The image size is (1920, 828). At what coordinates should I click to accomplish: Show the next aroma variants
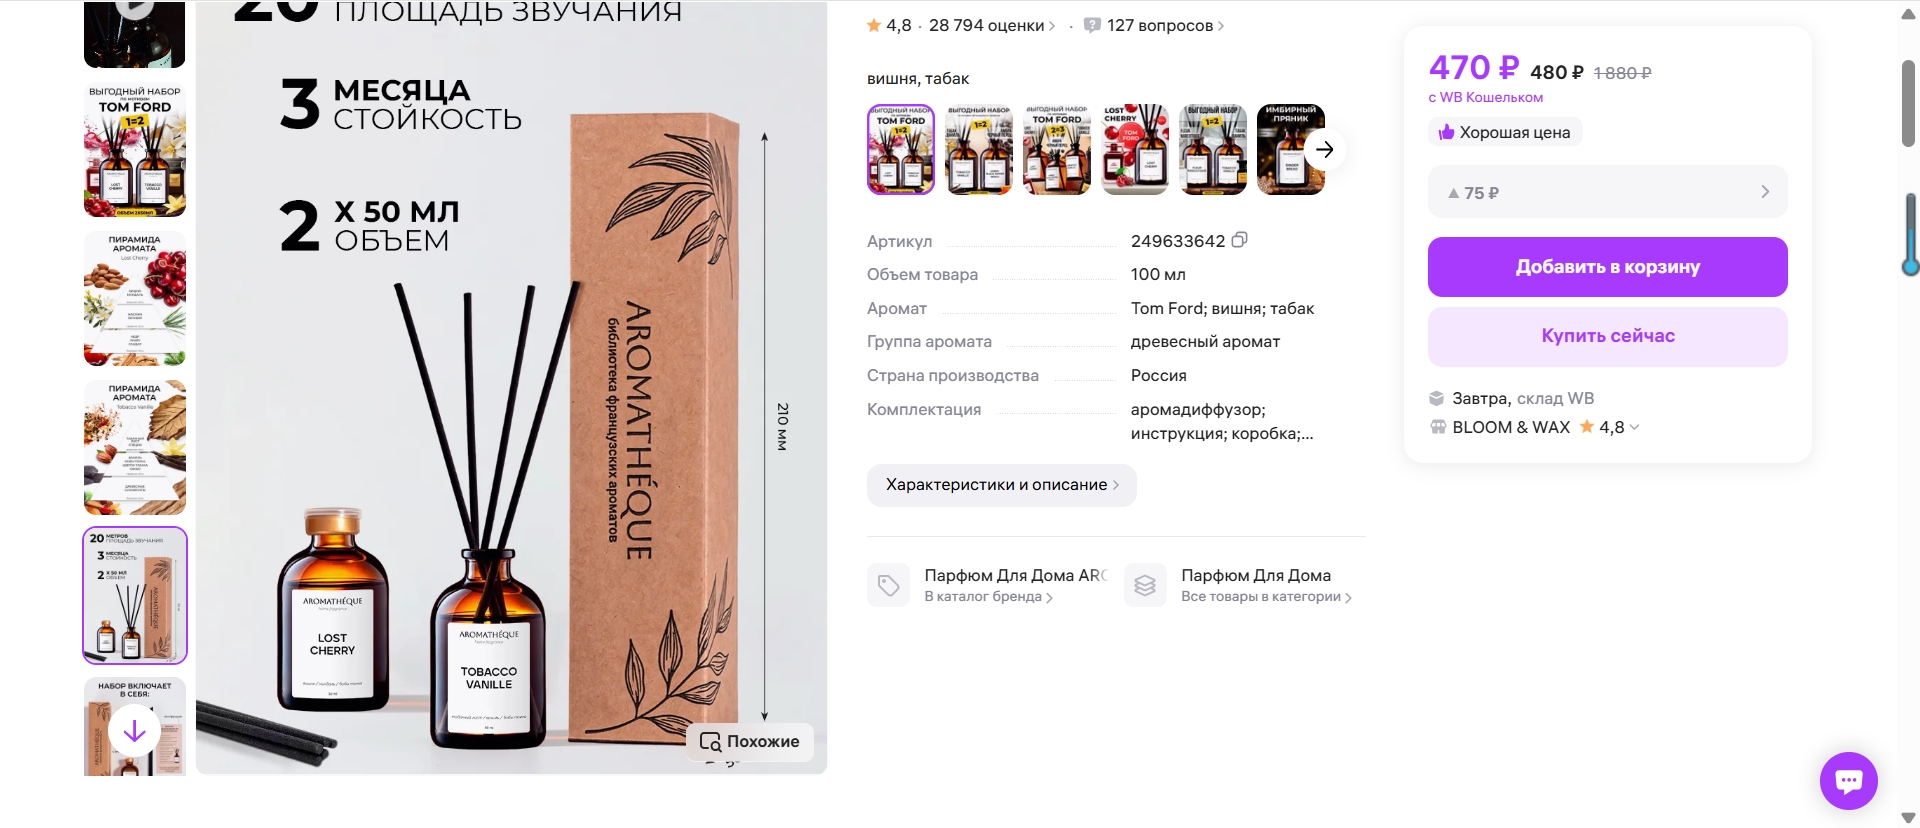tap(1324, 149)
